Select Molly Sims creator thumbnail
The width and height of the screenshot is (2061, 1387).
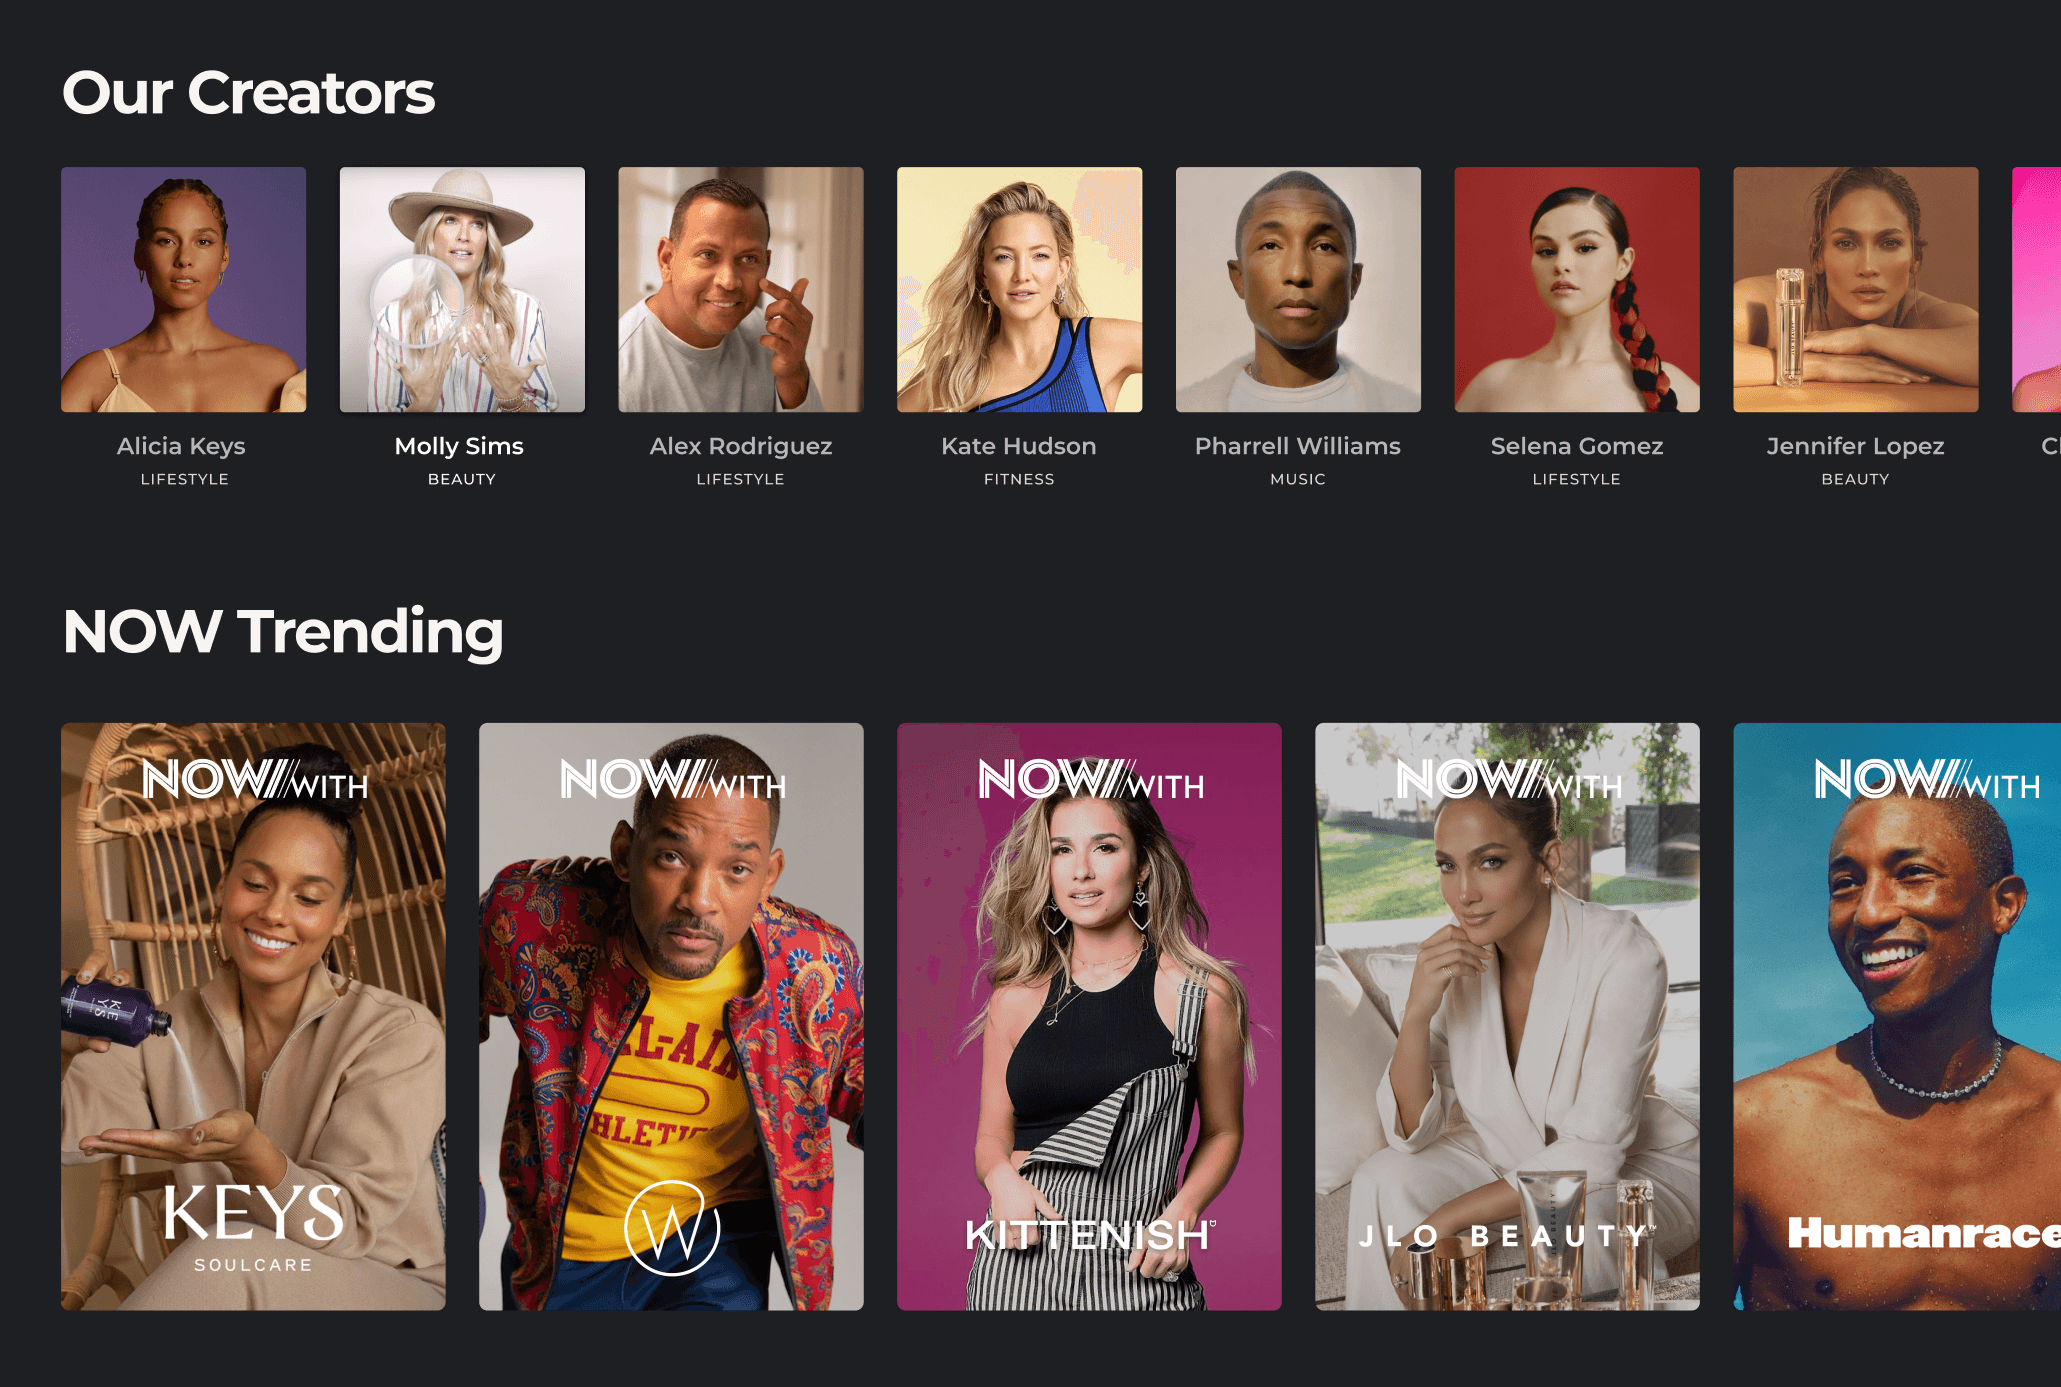[462, 290]
